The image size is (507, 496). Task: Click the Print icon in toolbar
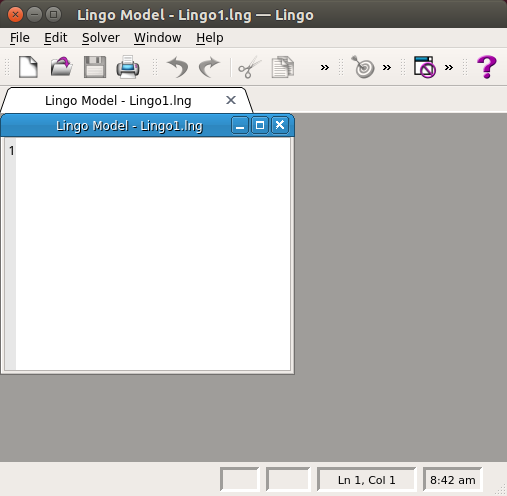(128, 67)
